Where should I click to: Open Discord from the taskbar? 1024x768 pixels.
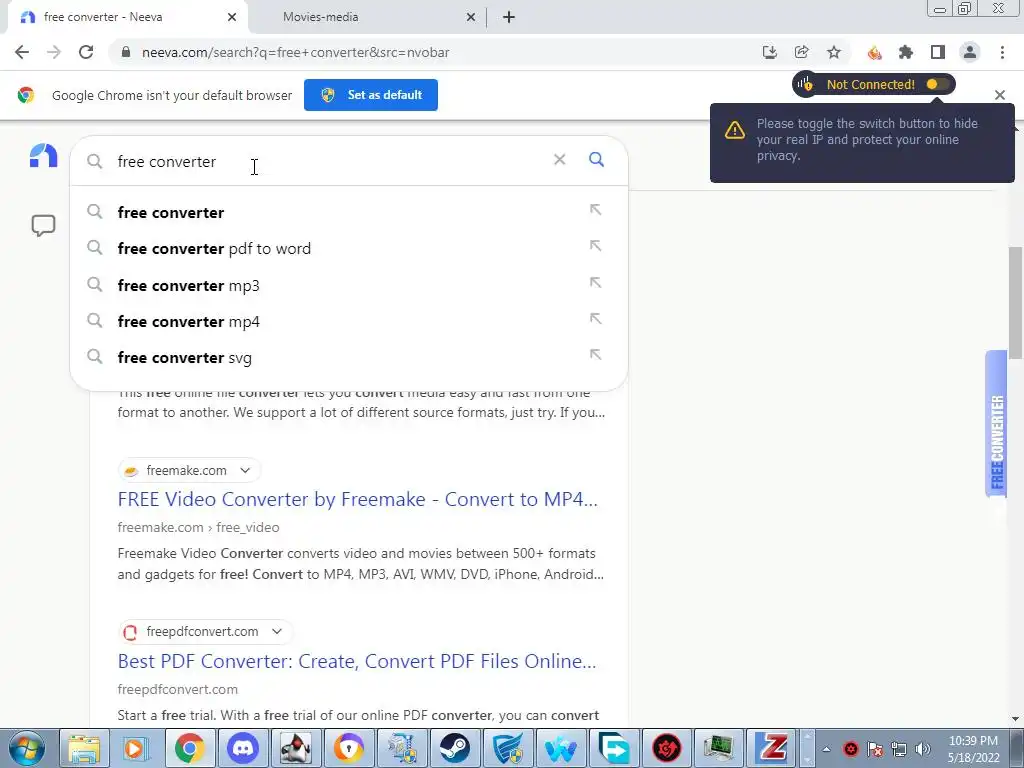pyautogui.click(x=243, y=748)
